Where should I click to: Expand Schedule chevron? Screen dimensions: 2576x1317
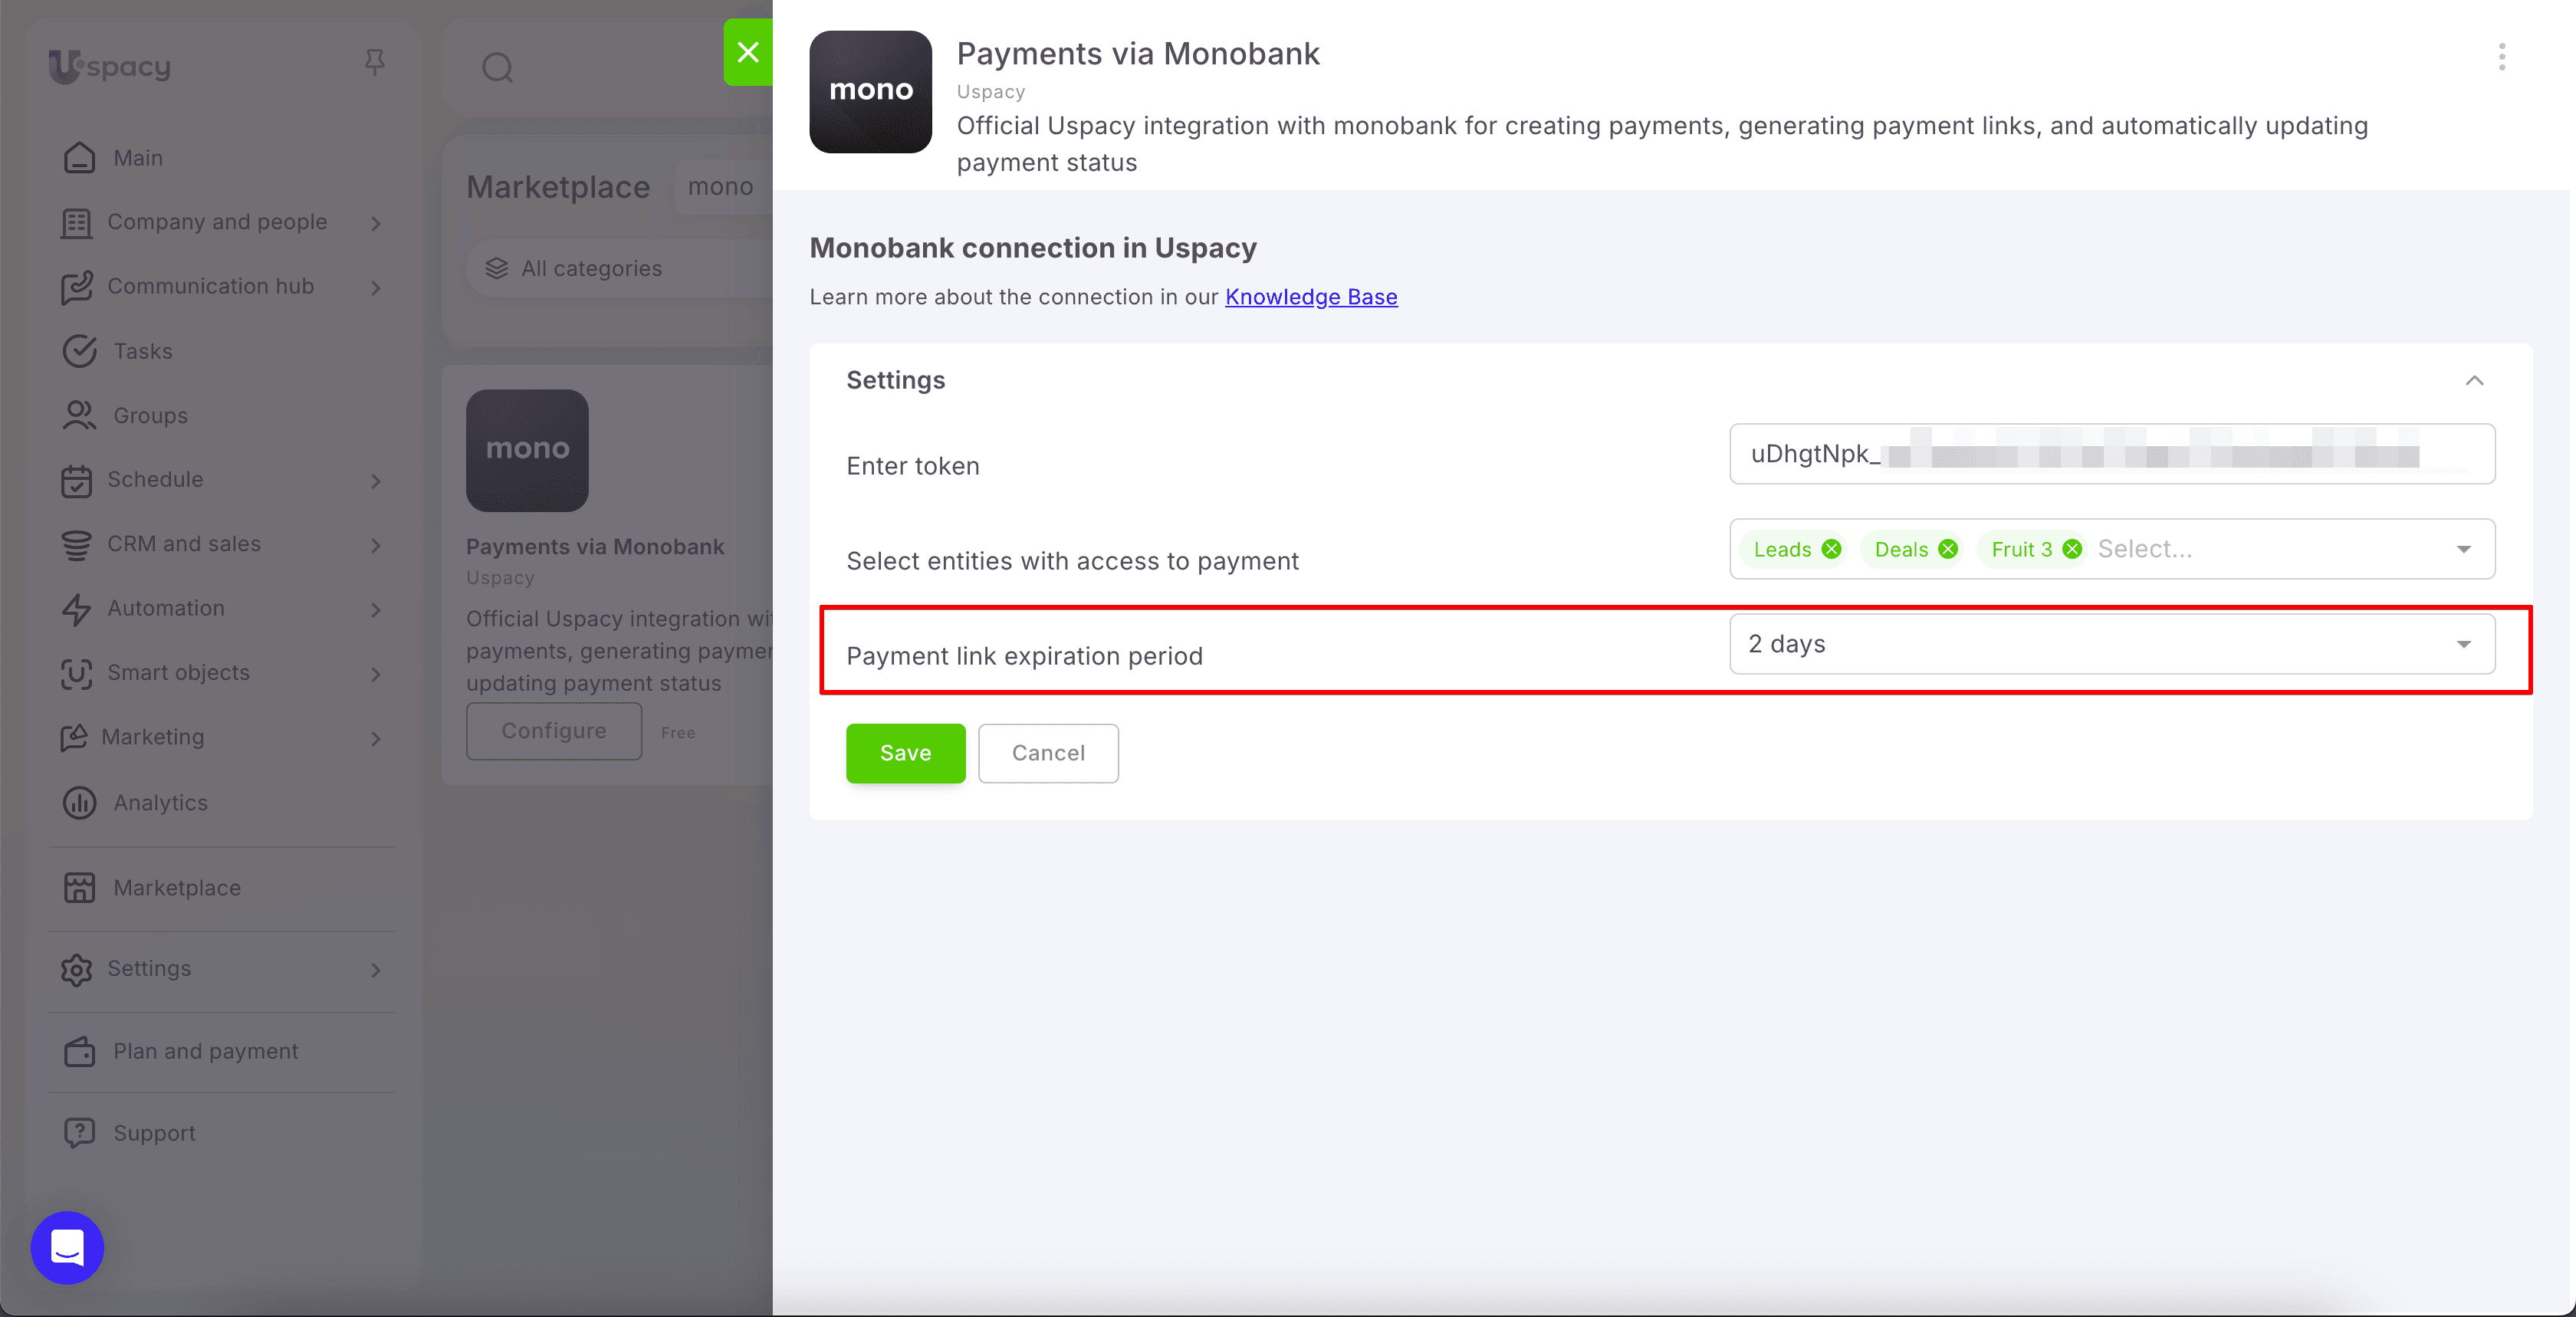click(x=376, y=481)
